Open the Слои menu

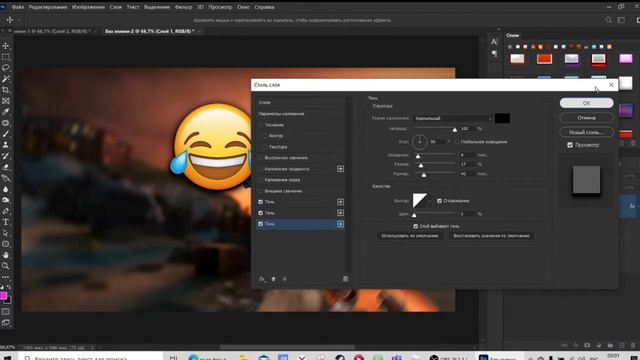(x=116, y=7)
